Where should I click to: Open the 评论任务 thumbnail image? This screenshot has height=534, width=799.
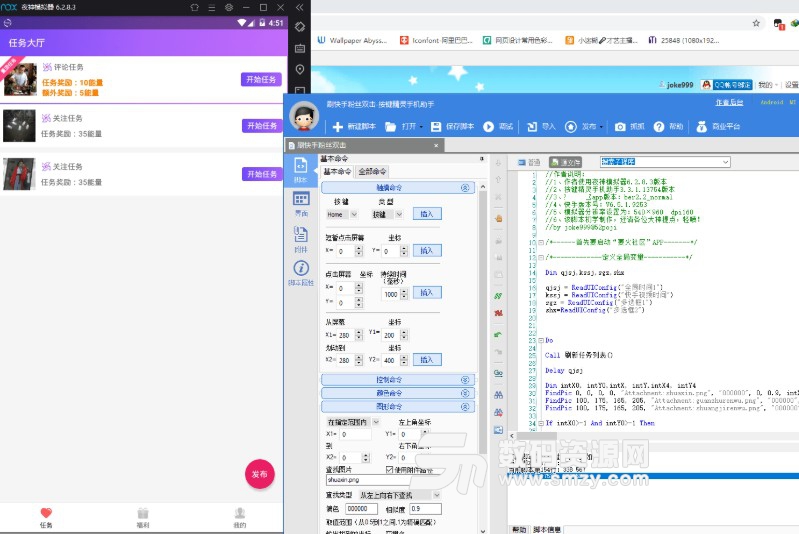[20, 79]
